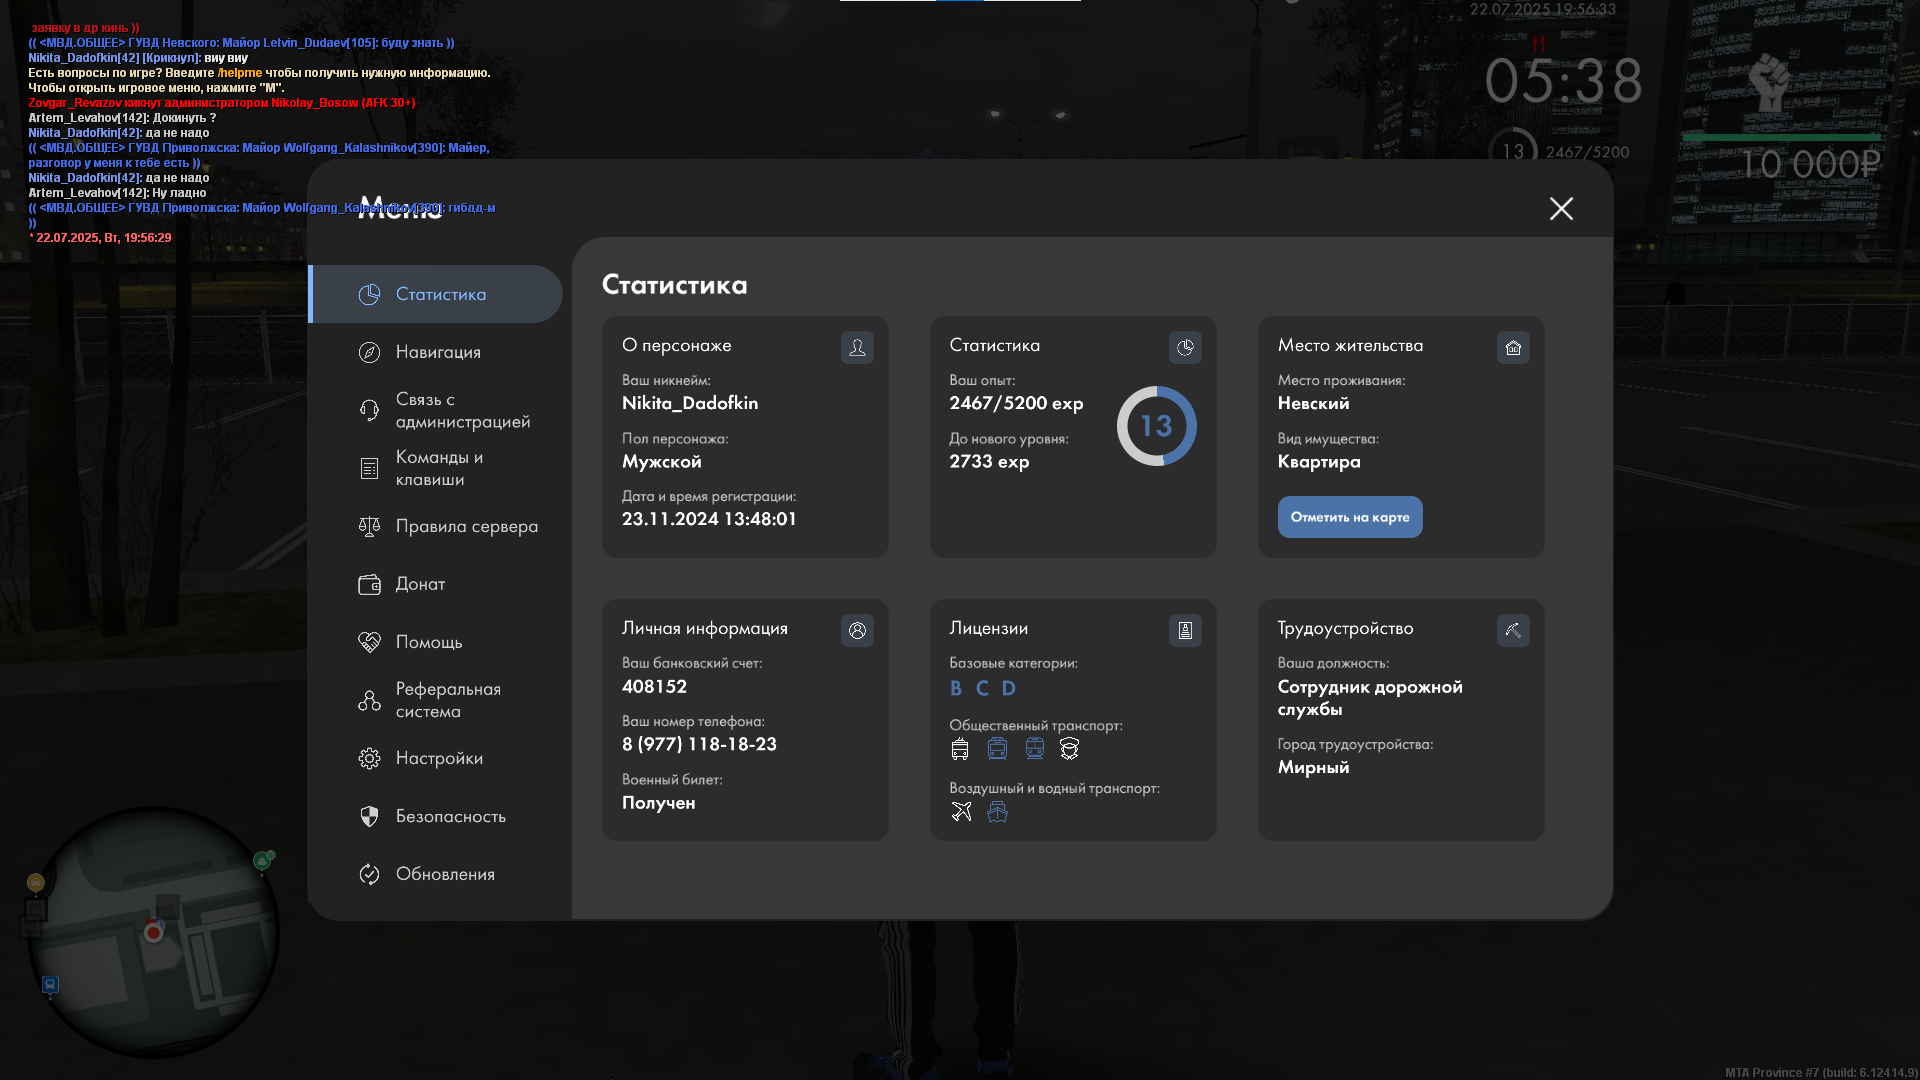Click the airplane license icon
This screenshot has height=1080, width=1920.
coord(961,811)
